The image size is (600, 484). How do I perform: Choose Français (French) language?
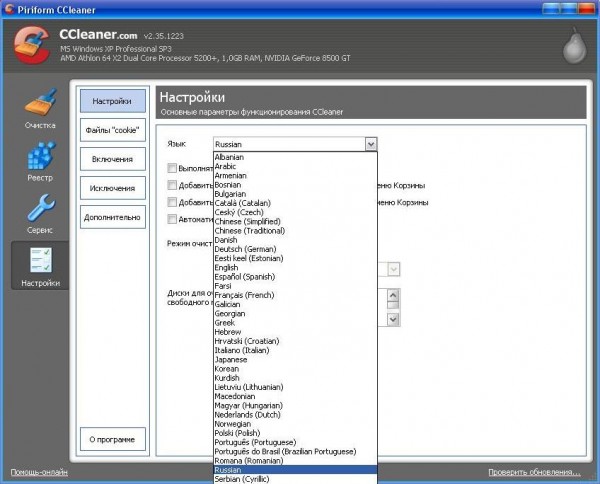(x=295, y=295)
